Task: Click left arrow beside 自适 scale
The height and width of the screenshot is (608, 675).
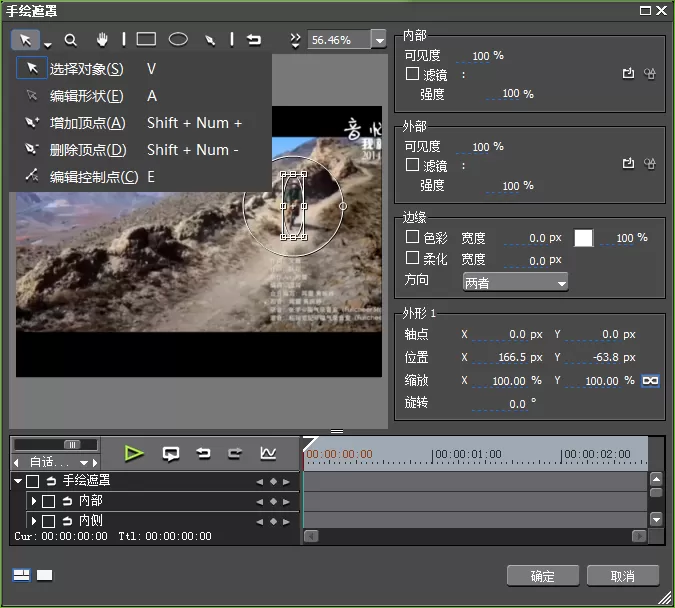Action: coord(16,463)
